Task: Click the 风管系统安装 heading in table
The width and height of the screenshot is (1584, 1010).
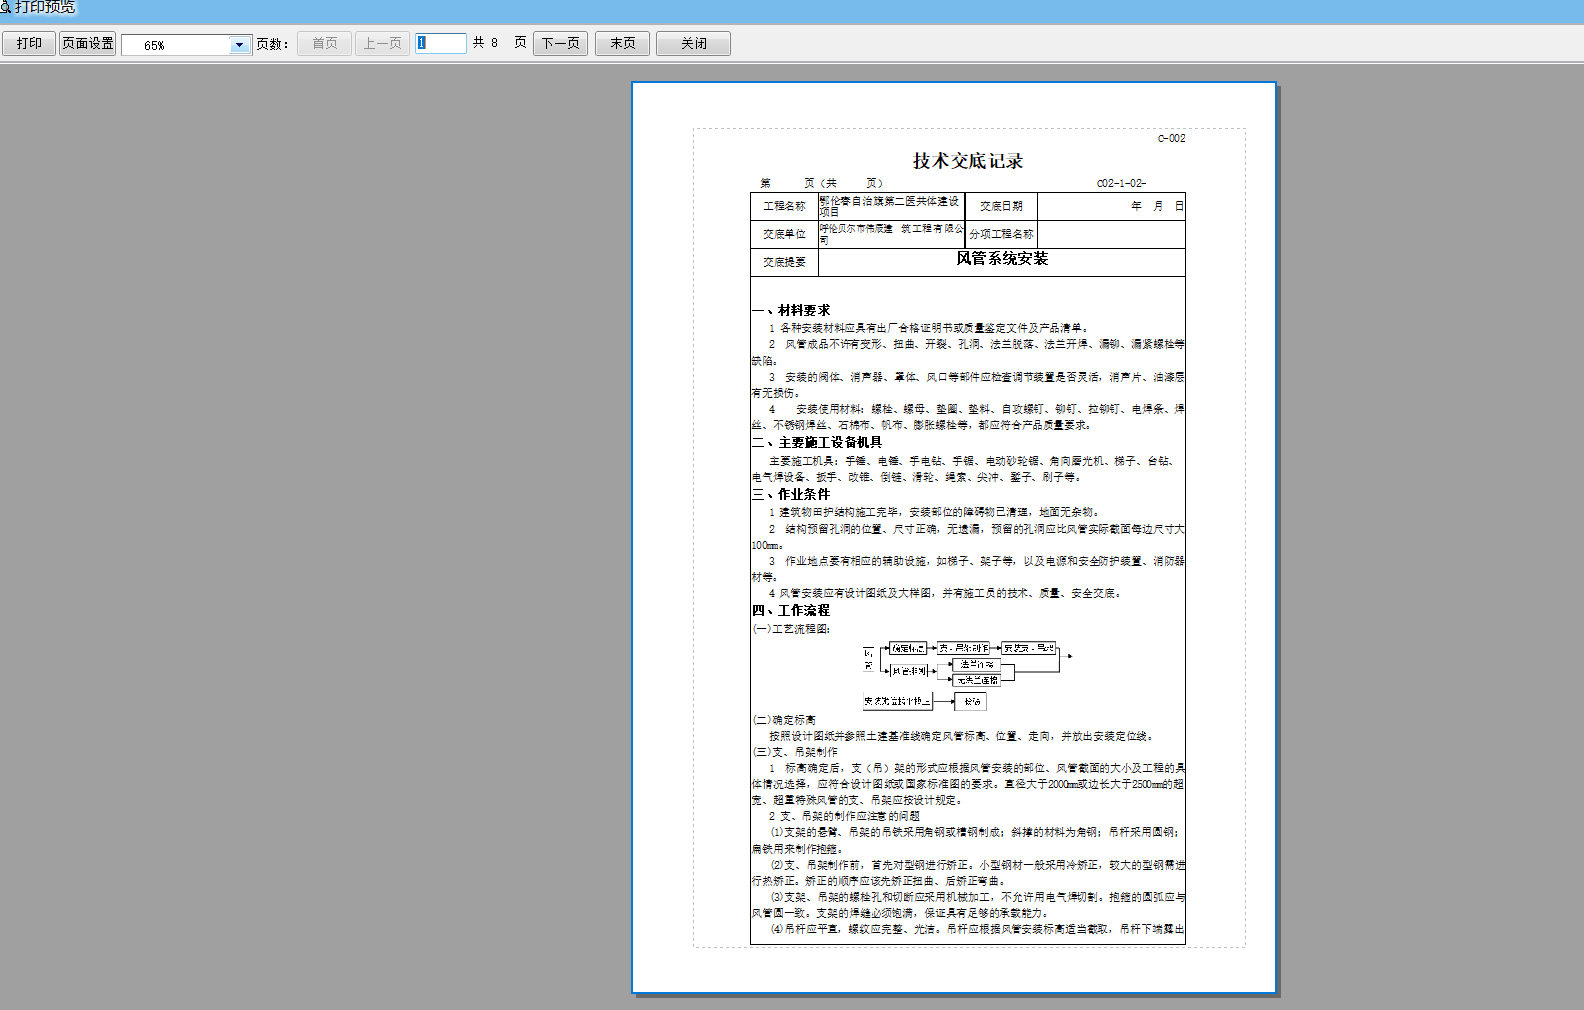Action: [1002, 259]
